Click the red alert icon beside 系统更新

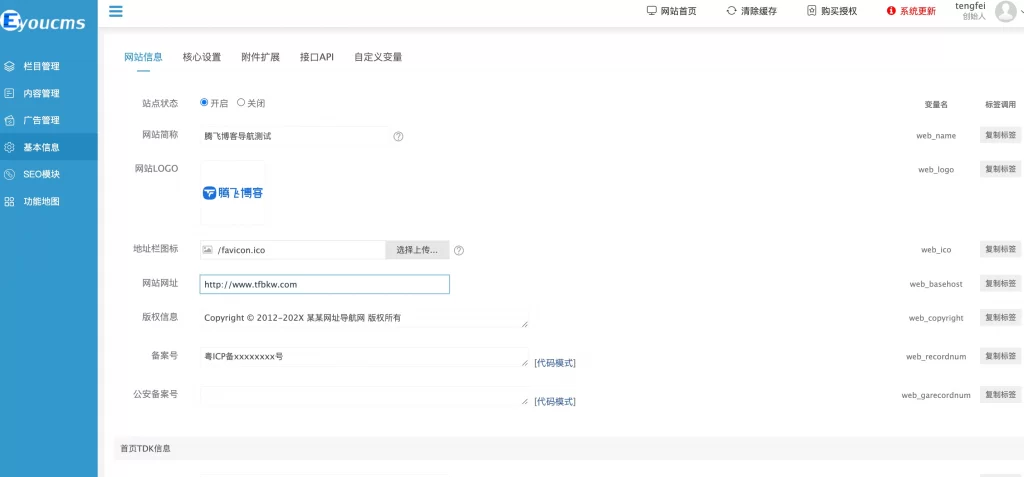891,10
